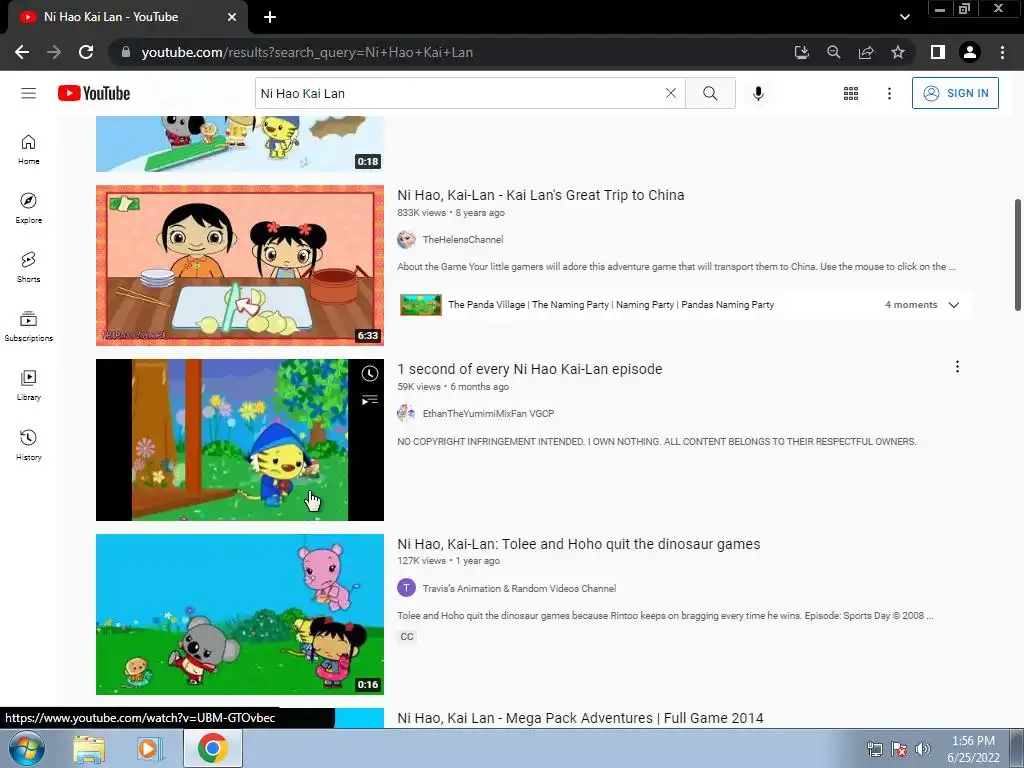The image size is (1024, 768).
Task: Clear the search box with the X
Action: [671, 93]
